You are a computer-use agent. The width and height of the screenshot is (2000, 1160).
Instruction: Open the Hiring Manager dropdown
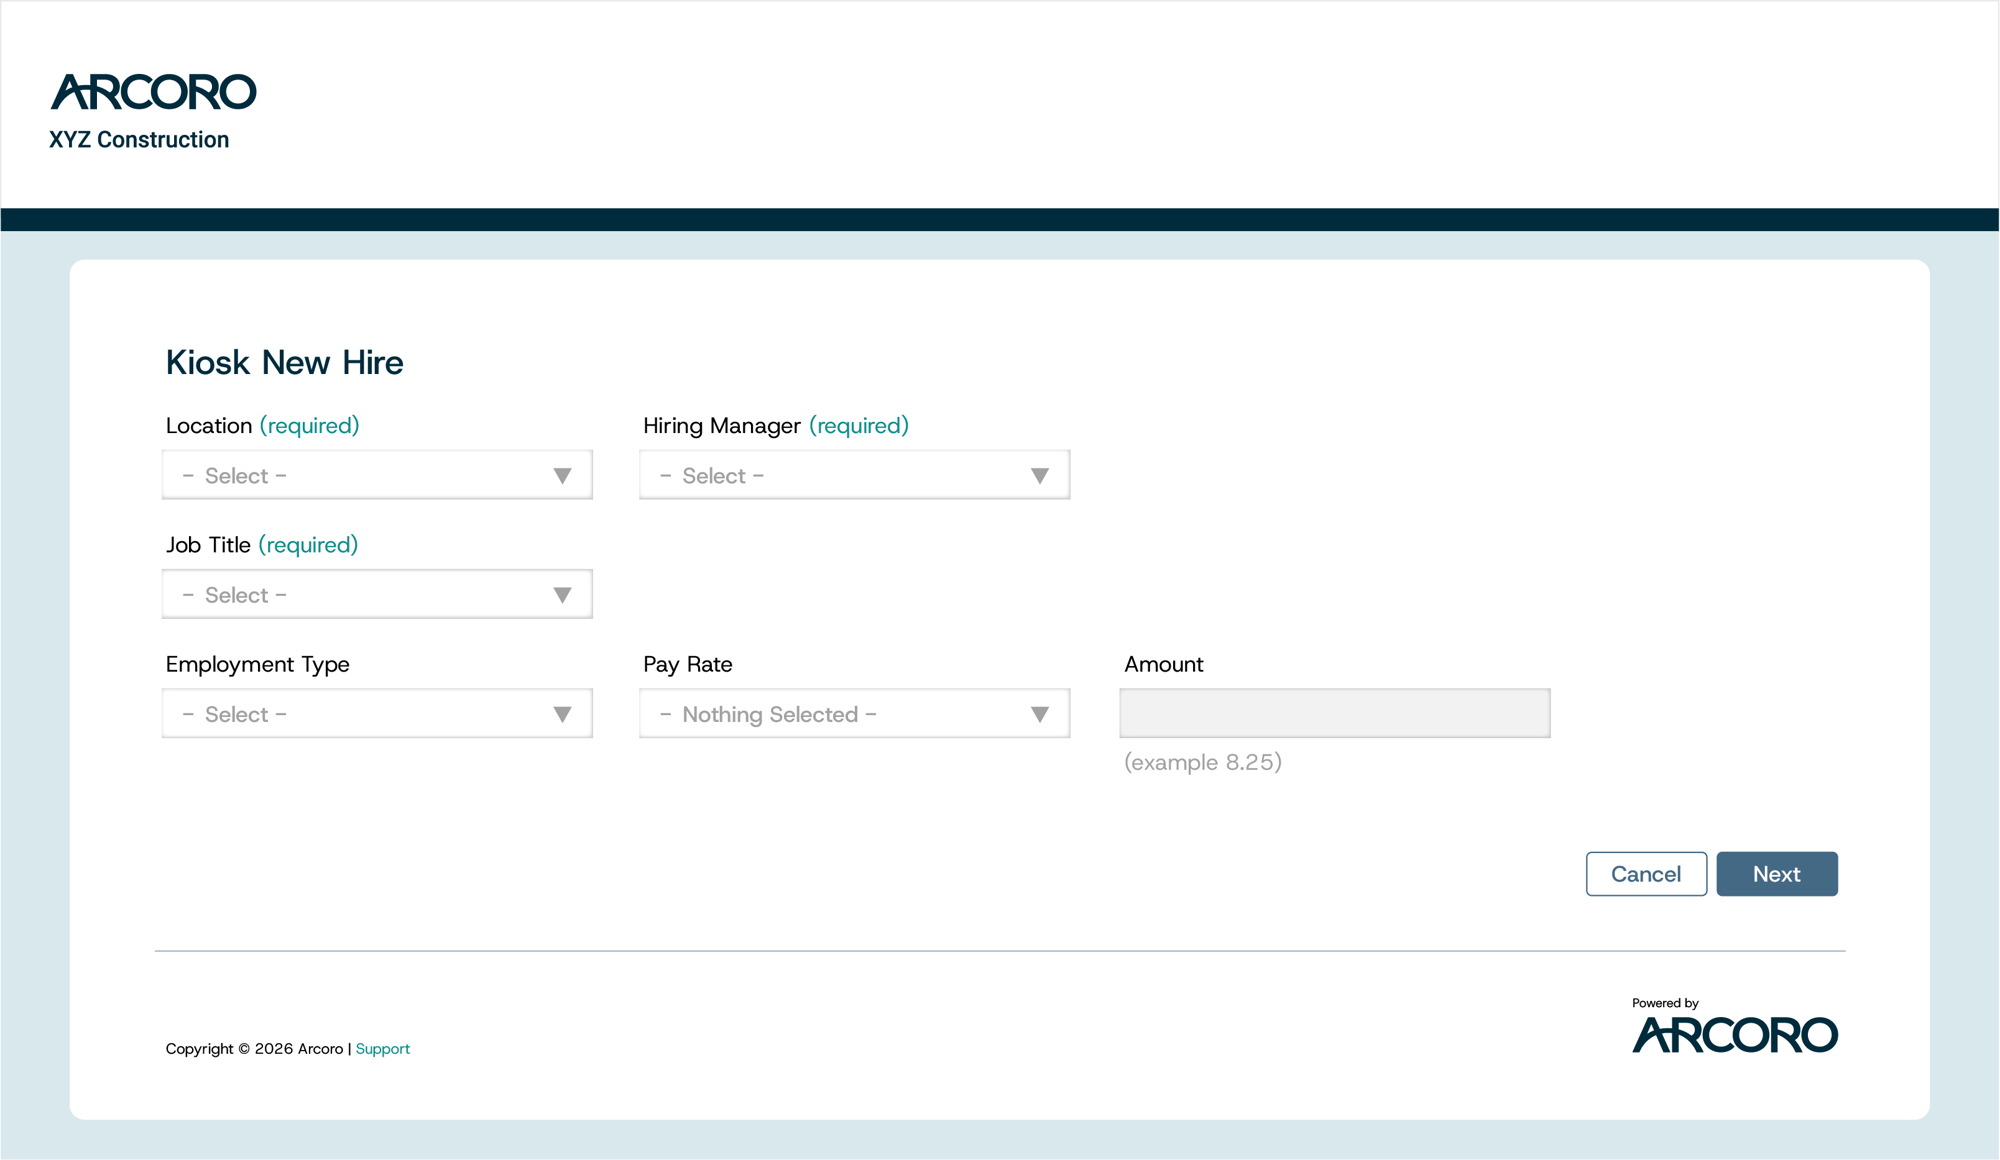tap(855, 475)
